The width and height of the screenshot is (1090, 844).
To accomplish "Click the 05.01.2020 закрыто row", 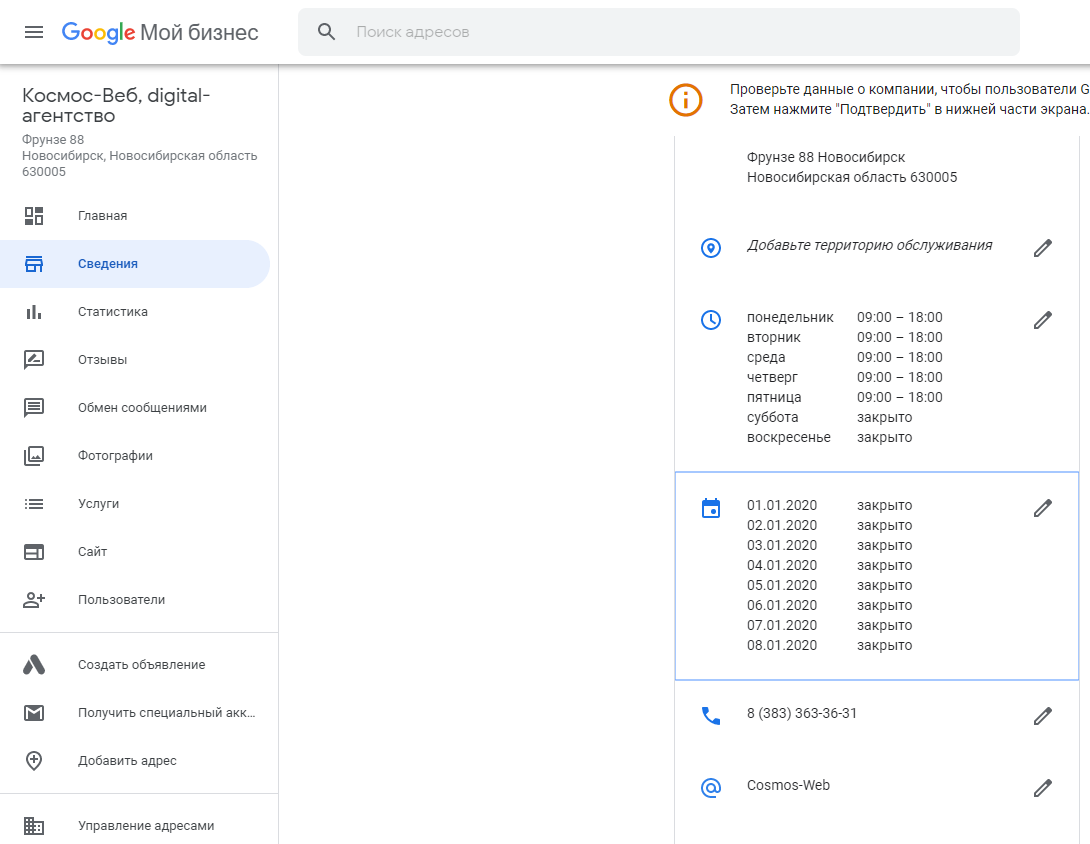I will click(829, 585).
